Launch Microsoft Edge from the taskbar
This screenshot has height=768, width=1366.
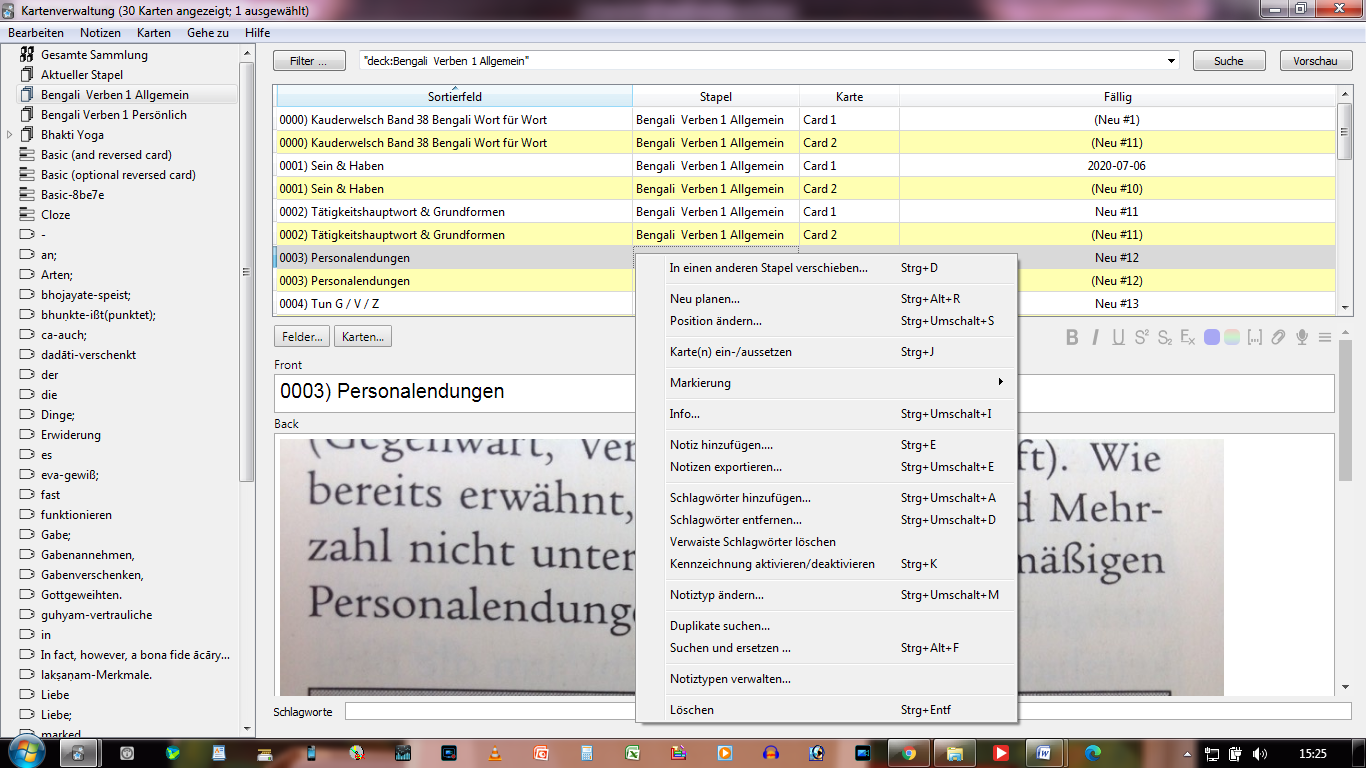pyautogui.click(x=1093, y=753)
